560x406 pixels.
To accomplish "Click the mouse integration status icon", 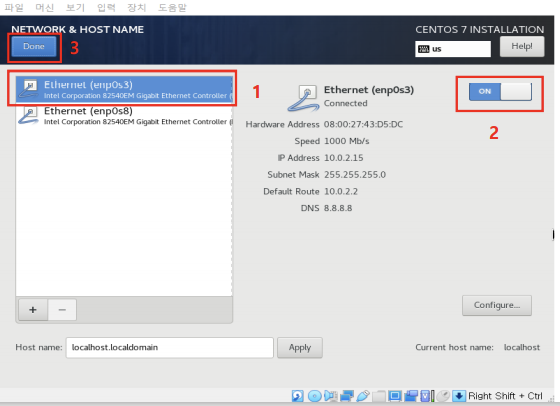I will click(x=443, y=396).
